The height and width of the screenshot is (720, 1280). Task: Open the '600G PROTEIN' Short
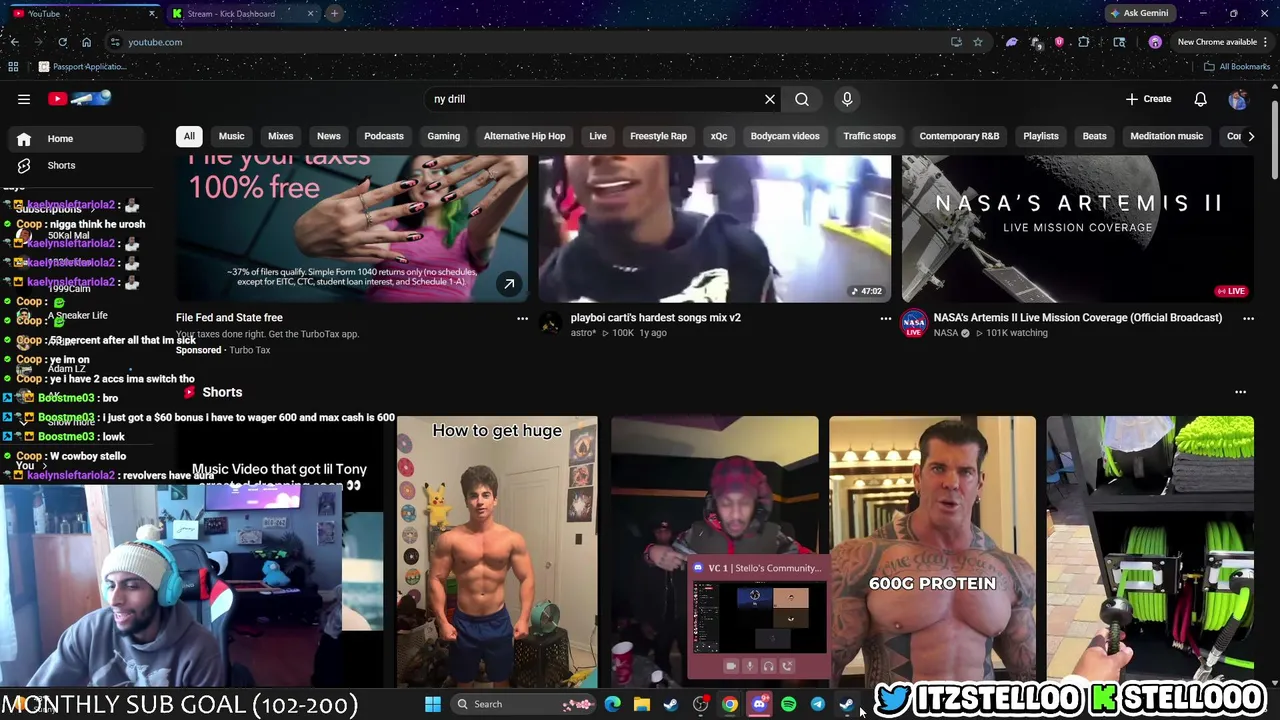tap(932, 552)
